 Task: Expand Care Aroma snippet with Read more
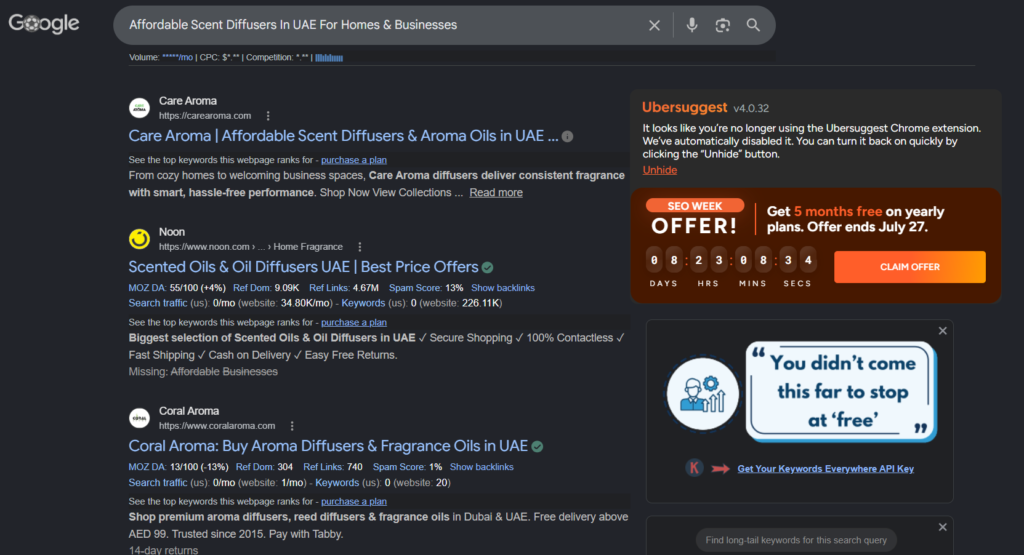[496, 193]
